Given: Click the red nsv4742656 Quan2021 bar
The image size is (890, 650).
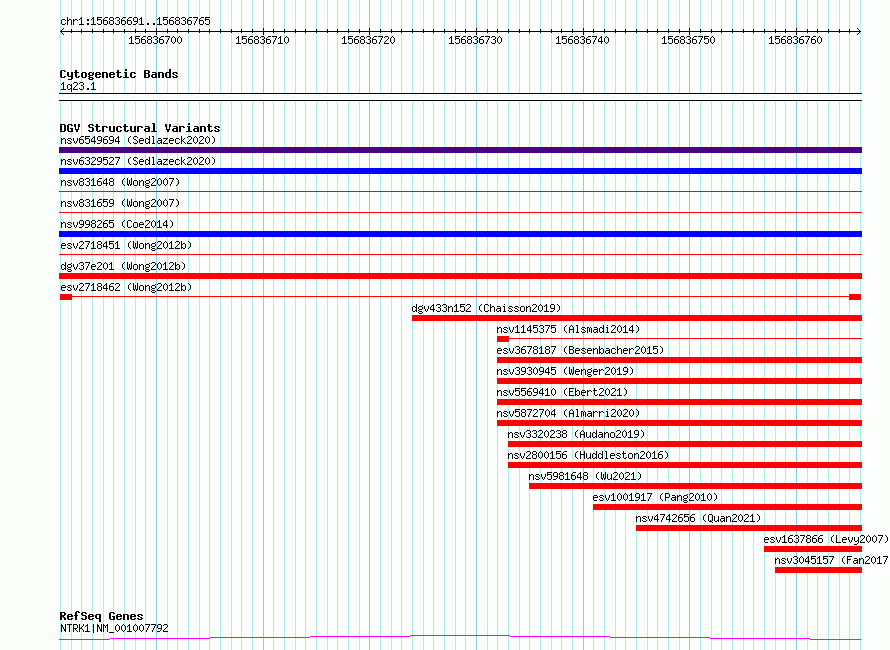Looking at the screenshot, I should coord(749,528).
